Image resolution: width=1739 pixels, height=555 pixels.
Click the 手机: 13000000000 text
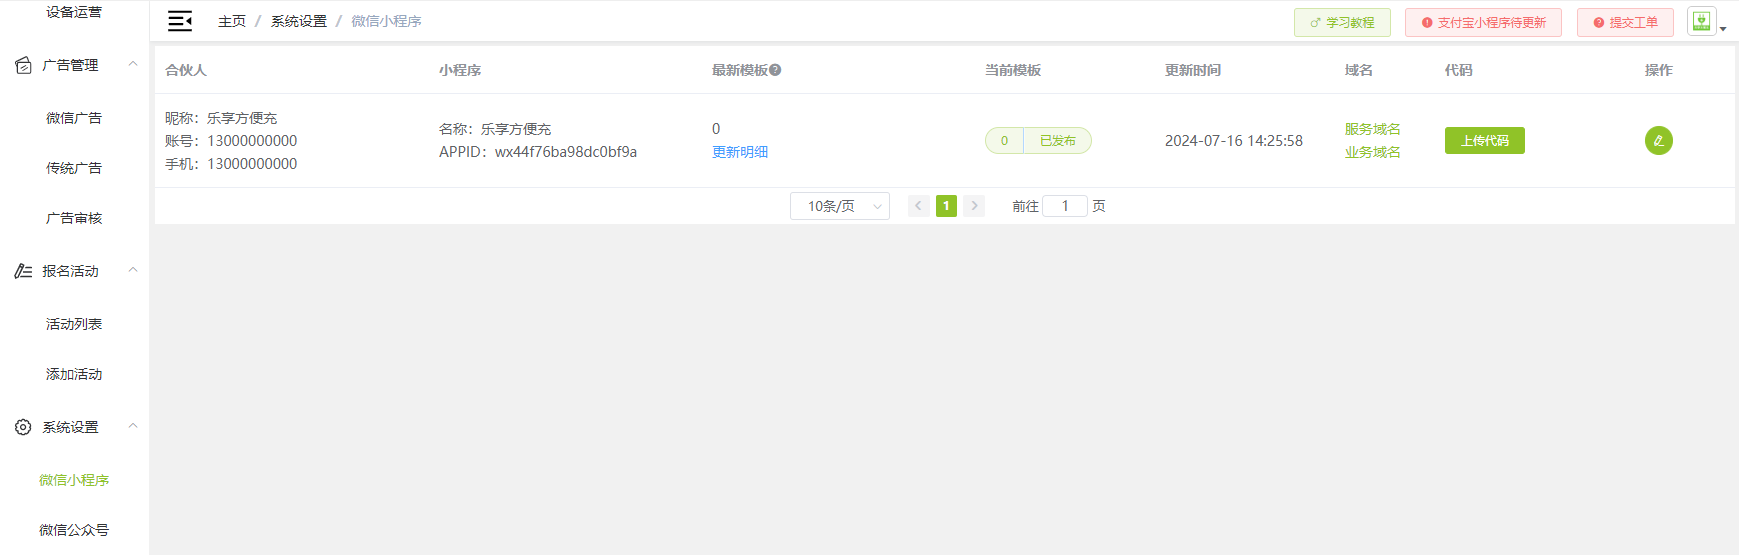click(231, 164)
